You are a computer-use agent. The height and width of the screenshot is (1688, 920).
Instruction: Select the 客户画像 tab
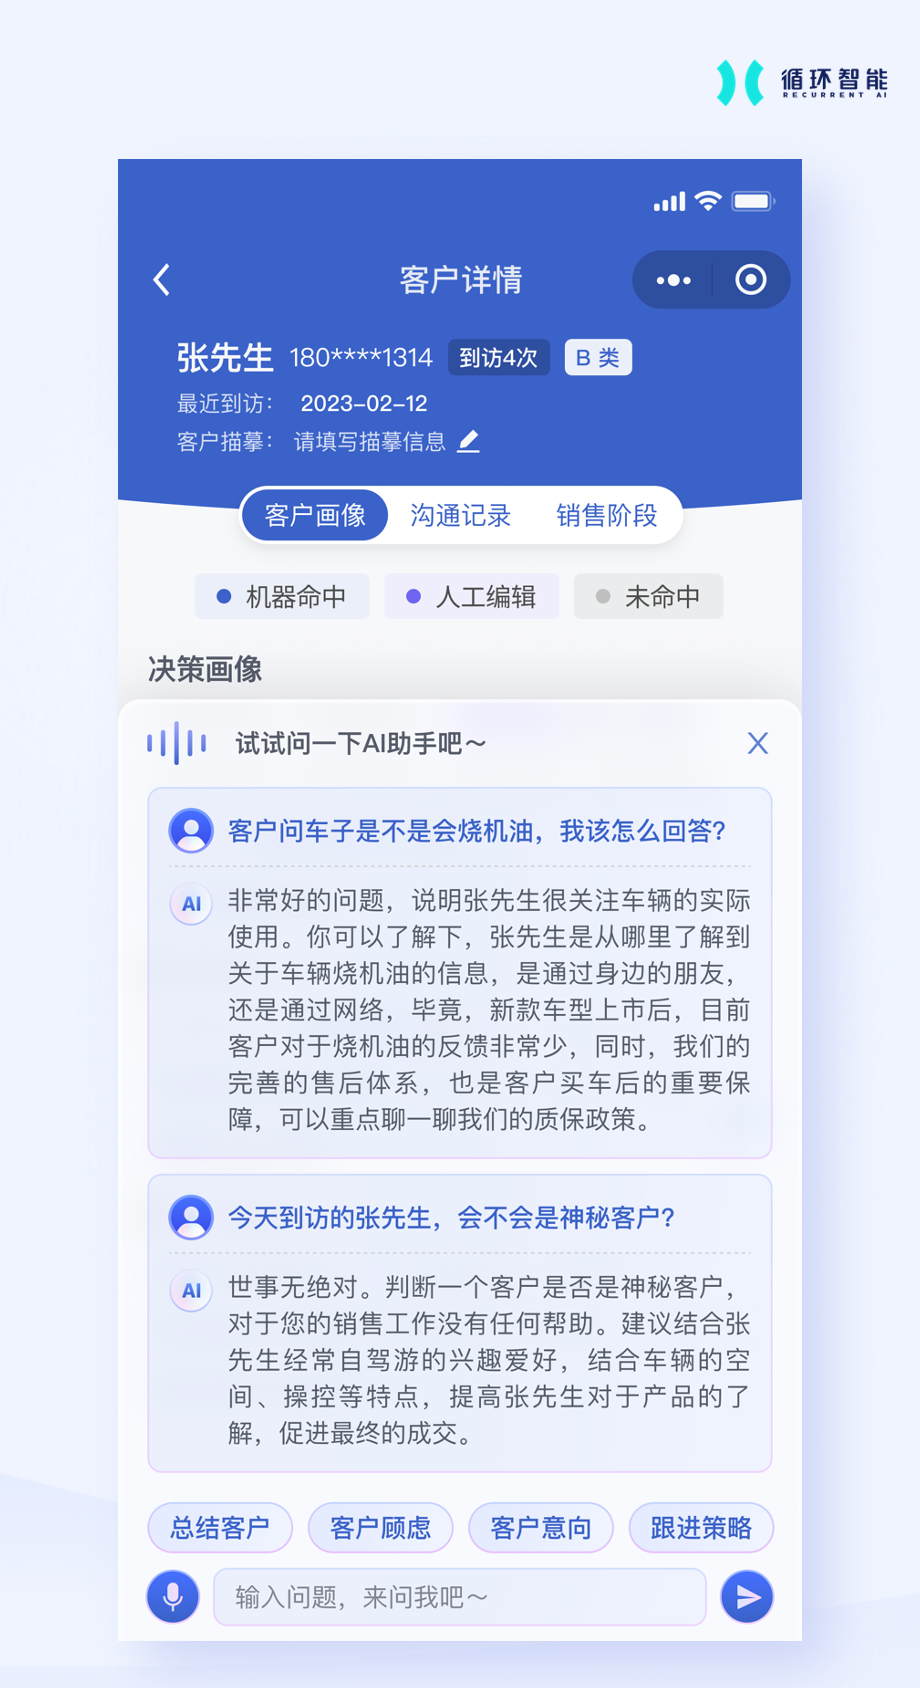pos(315,515)
